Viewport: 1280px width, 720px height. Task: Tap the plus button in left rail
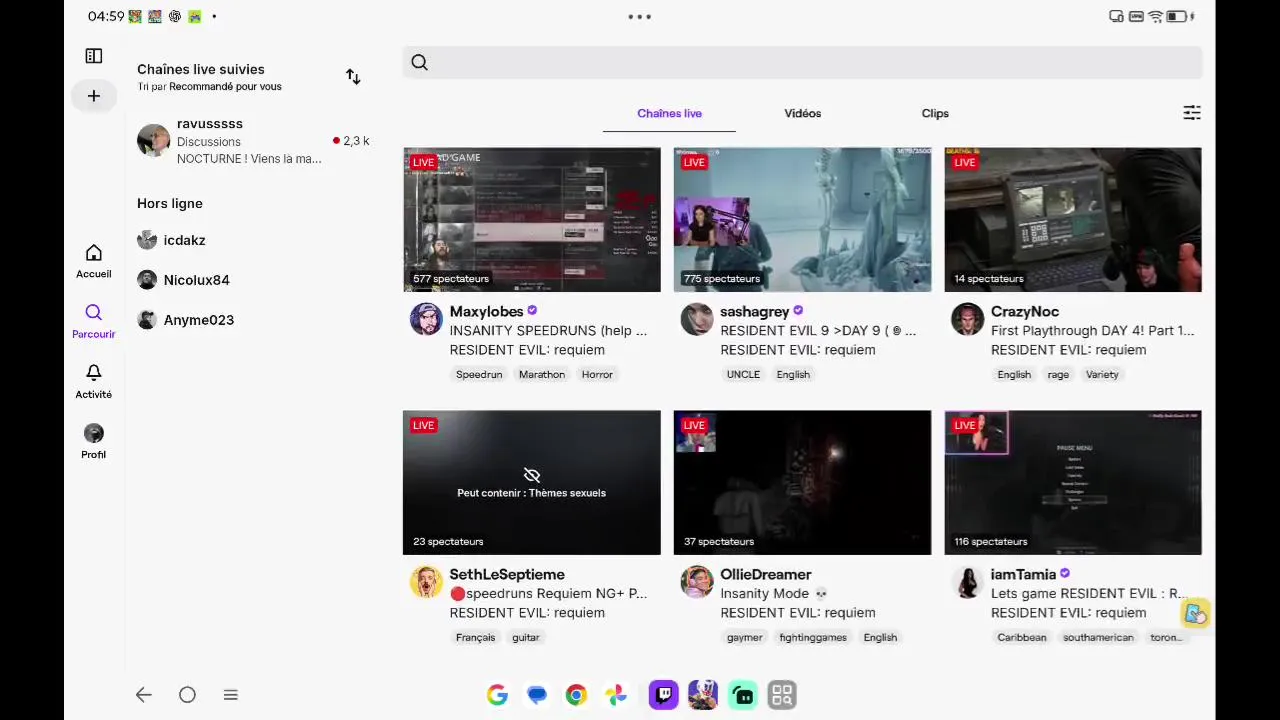pyautogui.click(x=94, y=96)
